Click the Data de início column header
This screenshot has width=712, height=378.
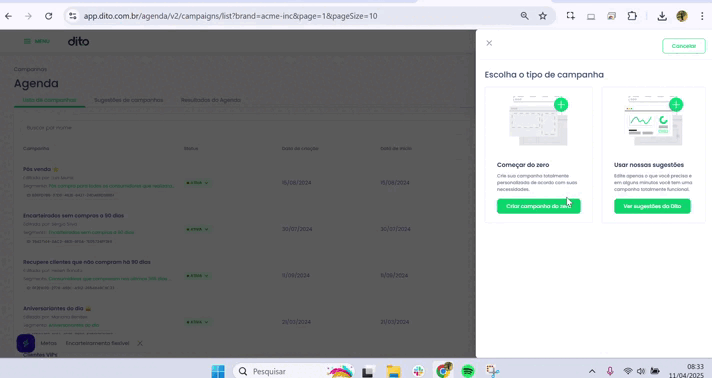coord(396,149)
